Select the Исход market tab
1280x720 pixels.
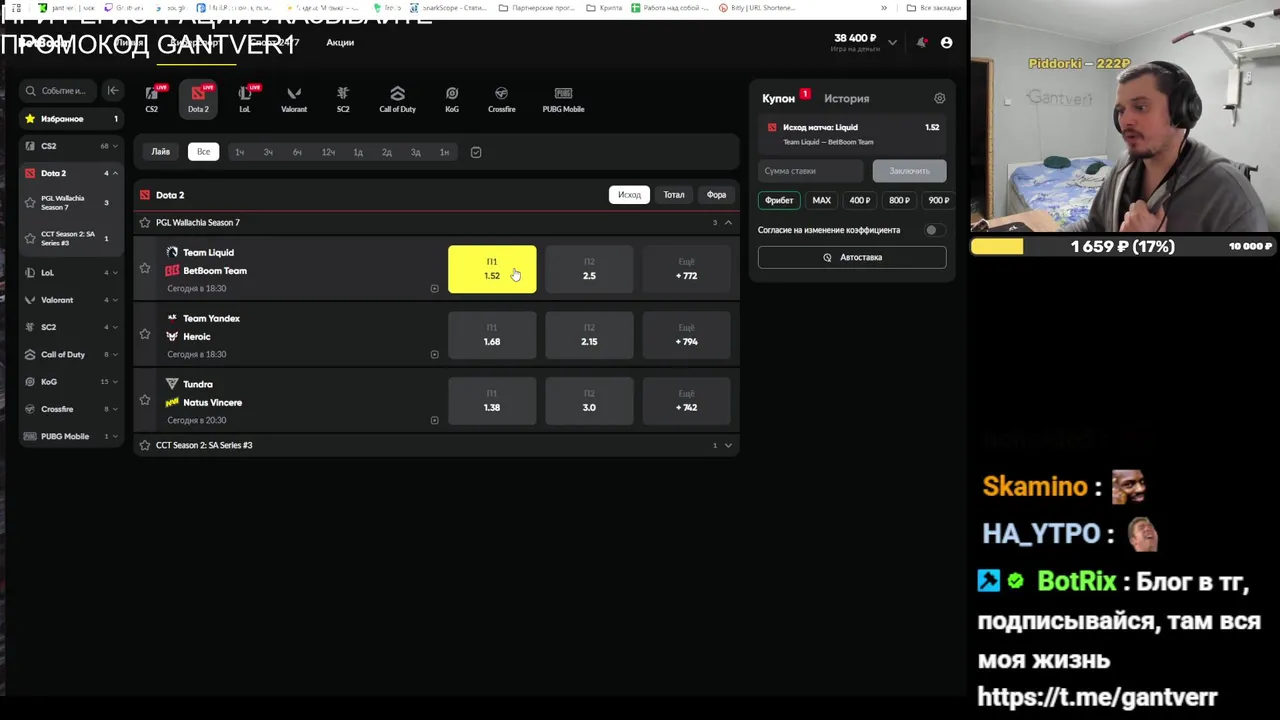point(629,195)
